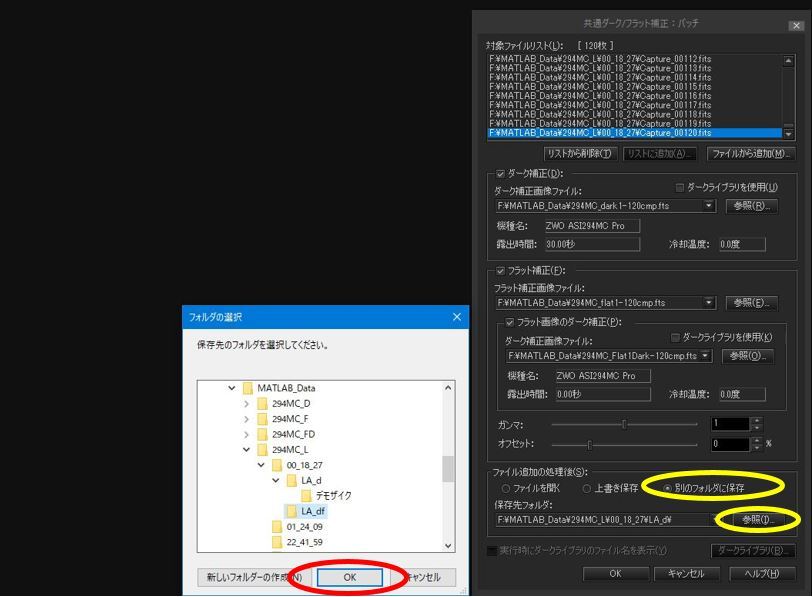Click 参照(R) browse button for dark file
Image resolution: width=812 pixels, height=597 pixels.
point(751,206)
